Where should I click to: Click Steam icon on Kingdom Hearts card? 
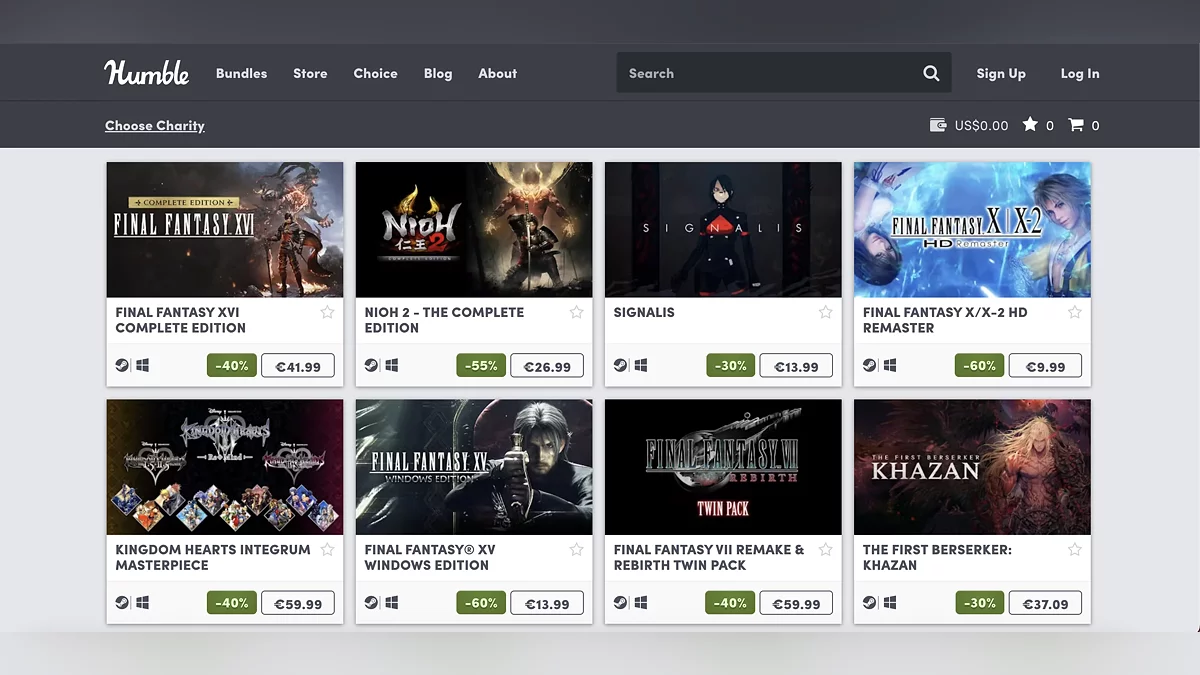(122, 603)
